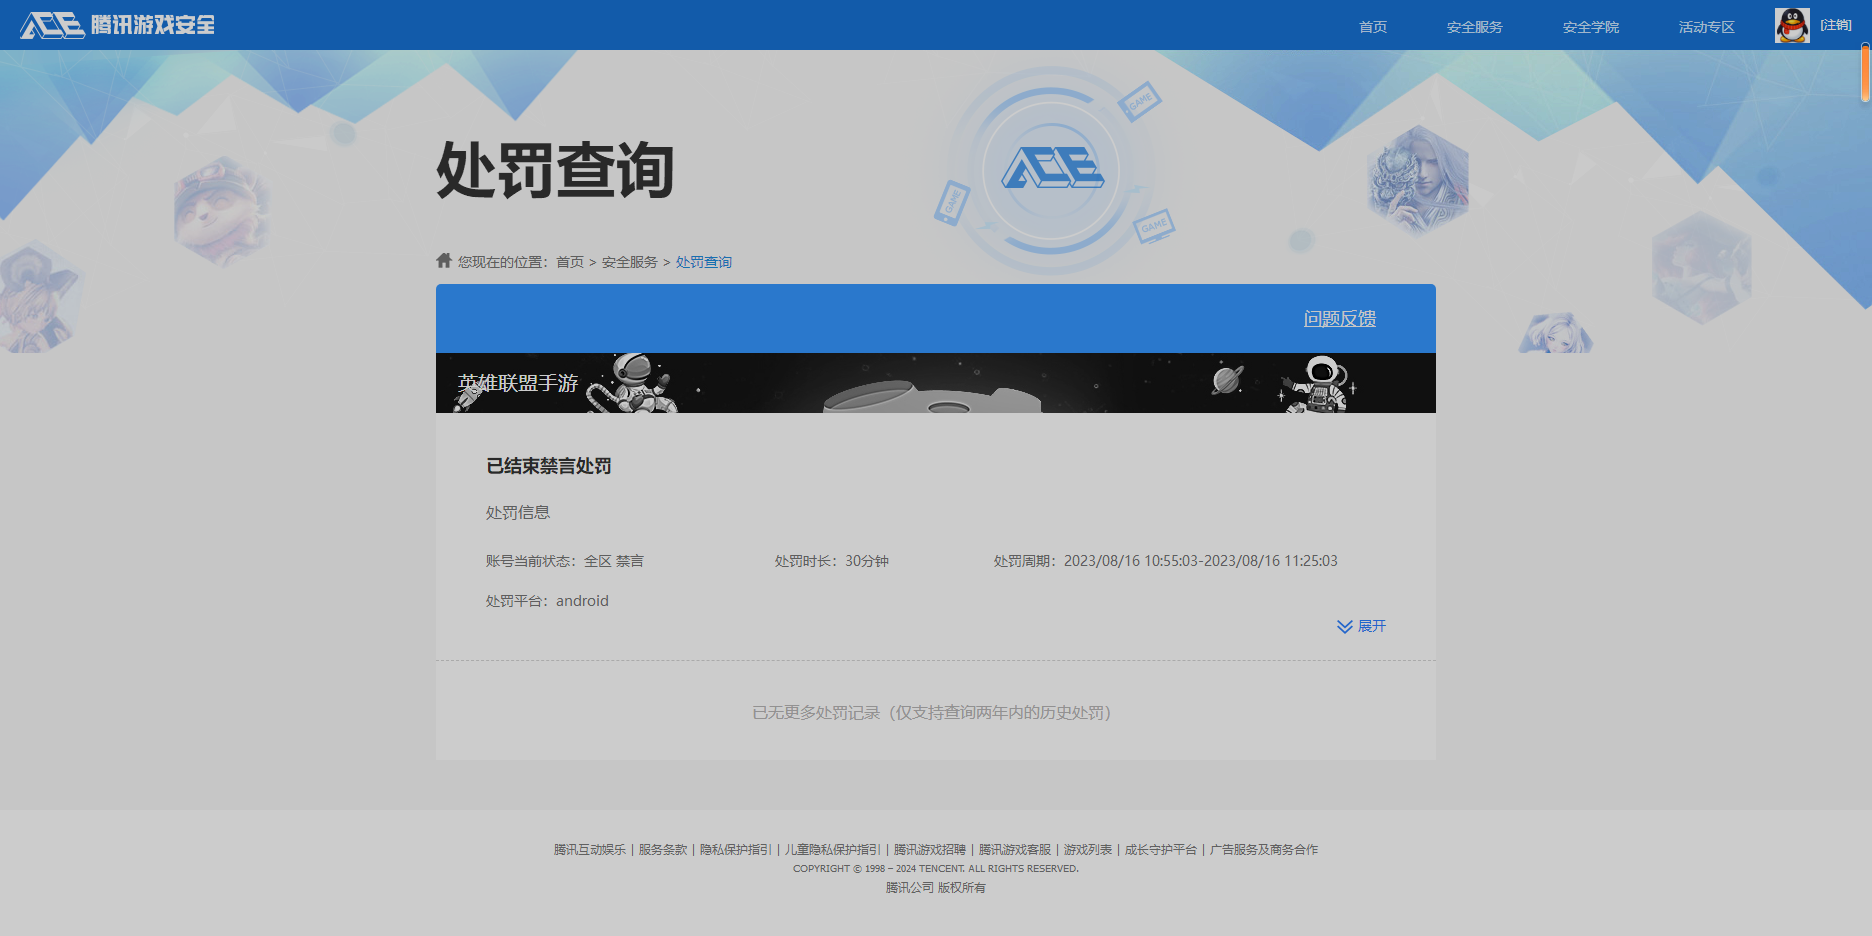Open 广告服务及商务合作 footer link
This screenshot has width=1872, height=936.
click(x=1264, y=850)
